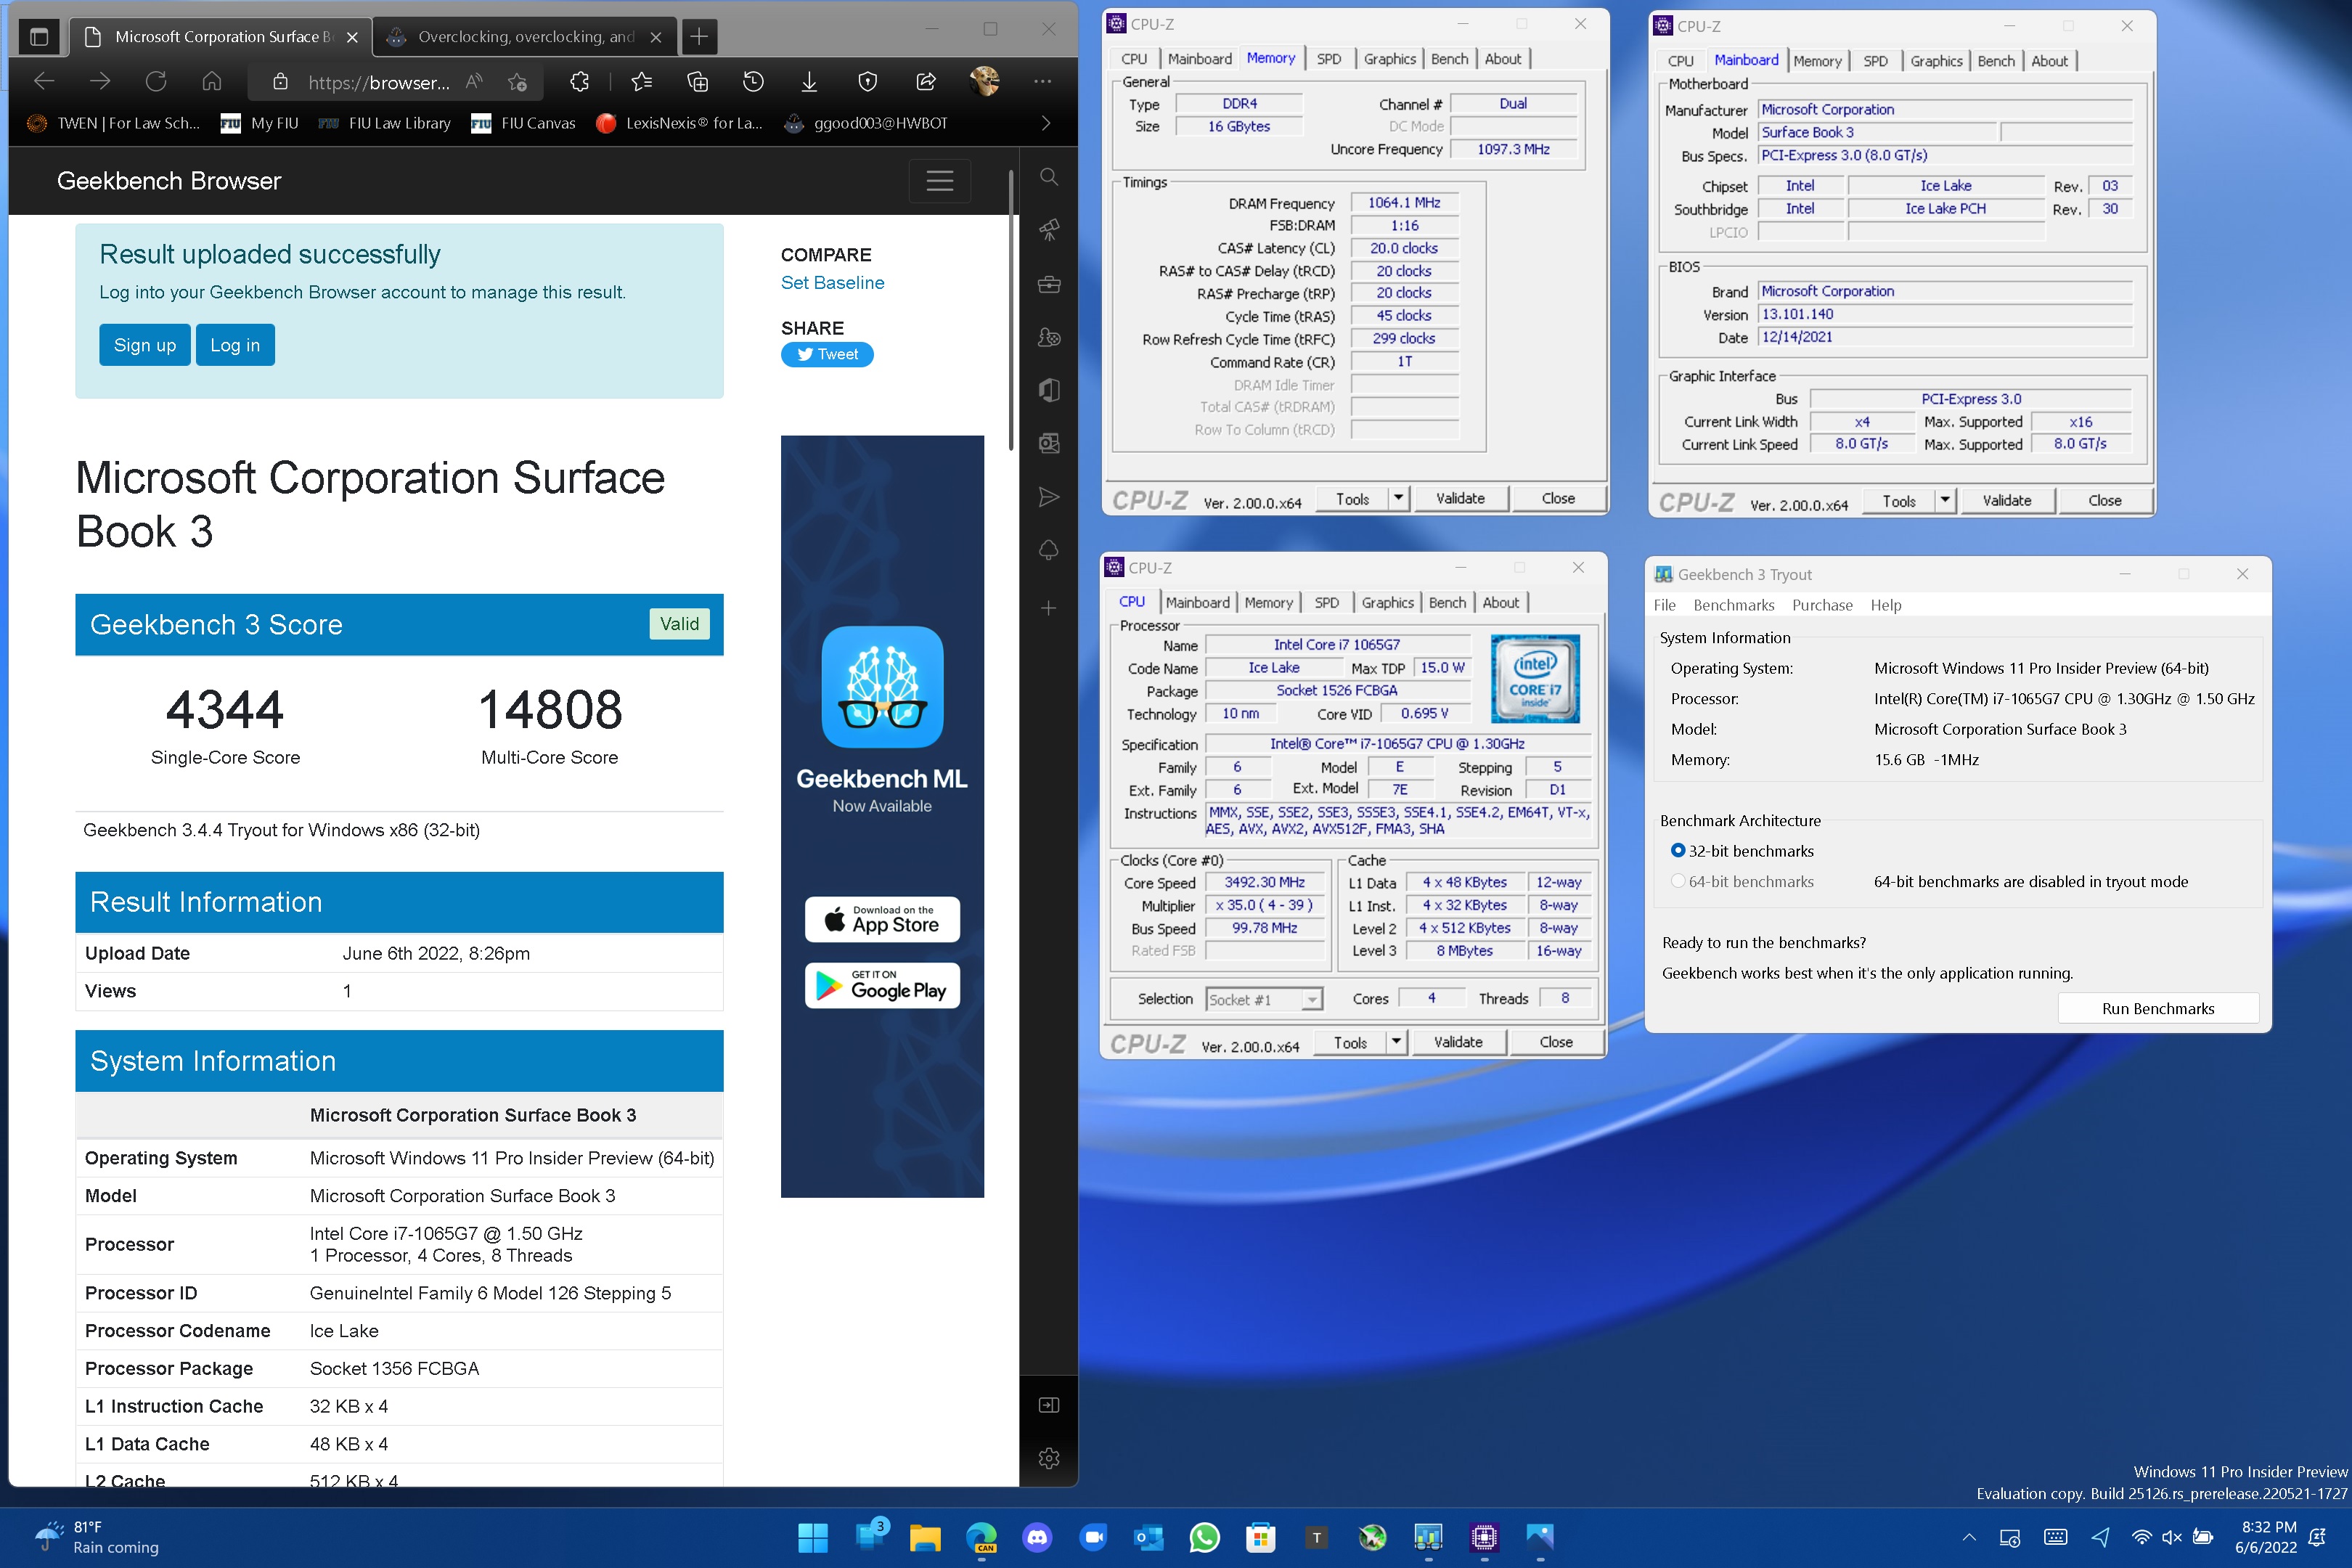This screenshot has width=2352, height=1568.
Task: Open the LexisNexis for Law bookmark
Action: click(680, 123)
